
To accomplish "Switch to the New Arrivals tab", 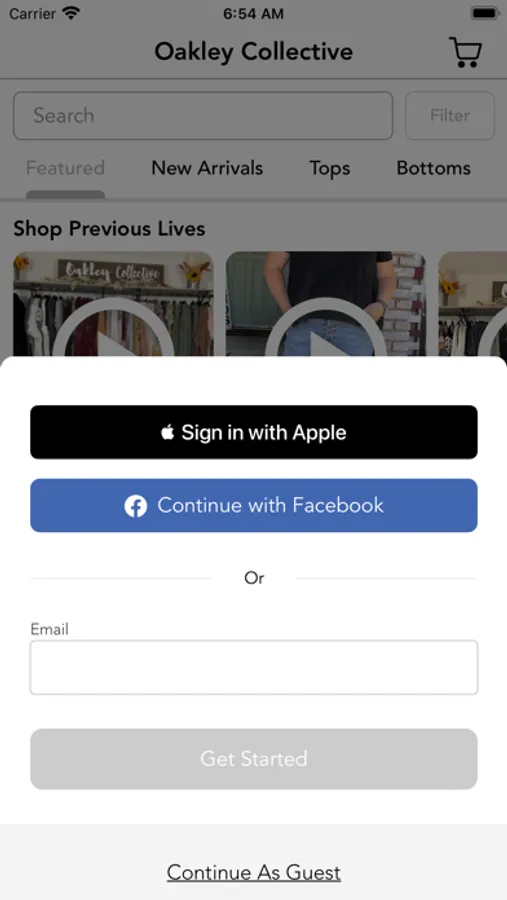I will coord(207,168).
